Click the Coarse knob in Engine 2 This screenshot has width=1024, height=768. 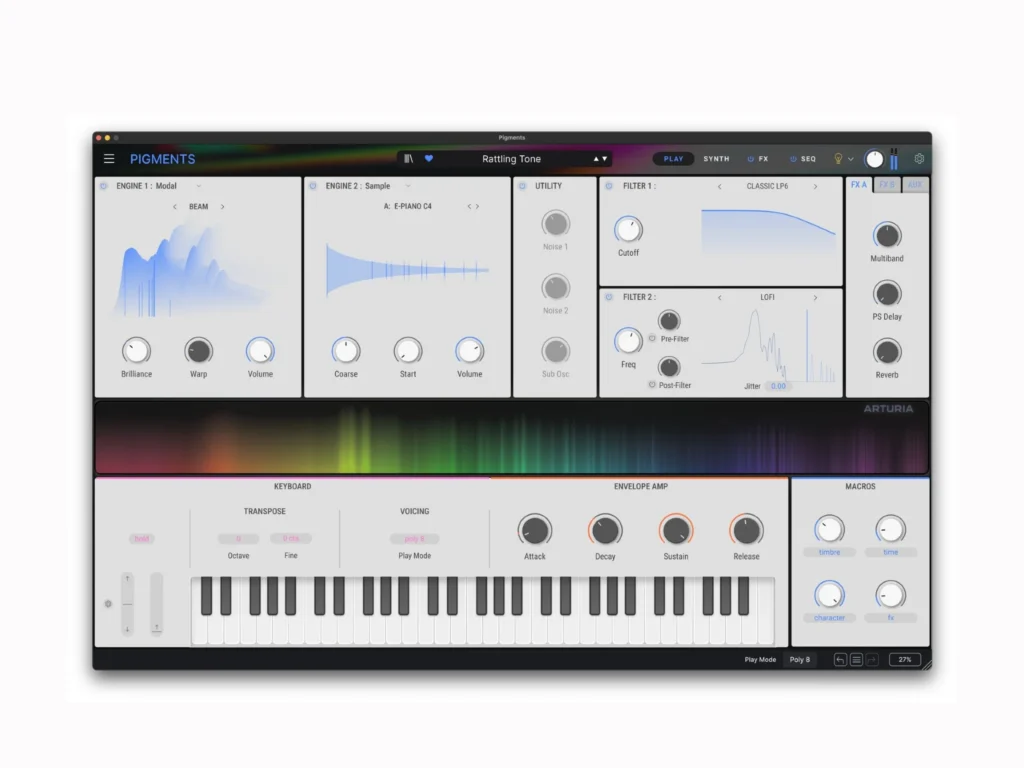point(346,351)
